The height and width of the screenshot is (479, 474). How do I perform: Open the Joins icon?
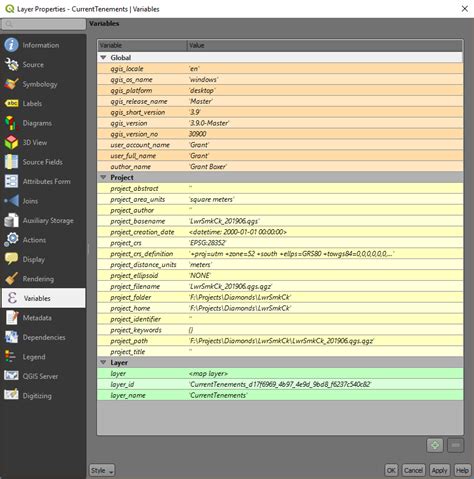coord(11,201)
